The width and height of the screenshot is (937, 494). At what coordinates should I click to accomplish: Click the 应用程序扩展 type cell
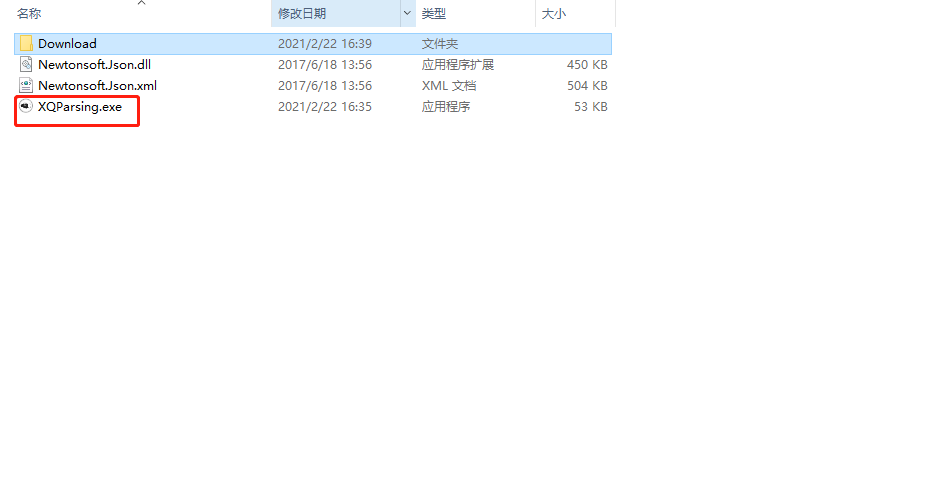[x=458, y=65]
